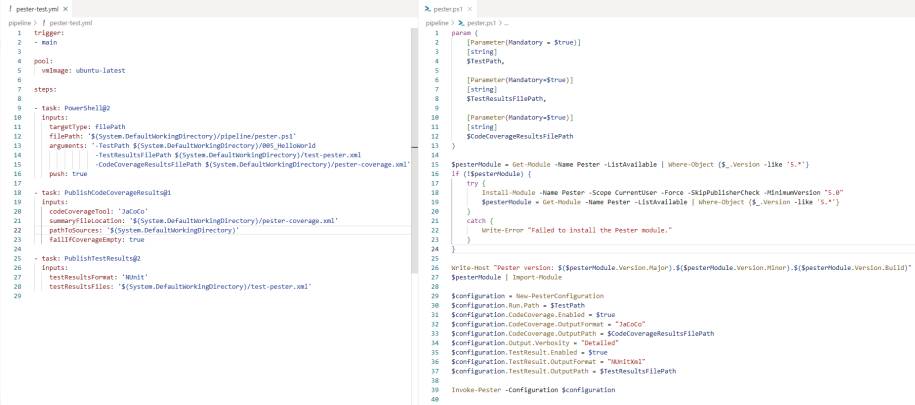Click the 'catch {' line

[x=480, y=221]
